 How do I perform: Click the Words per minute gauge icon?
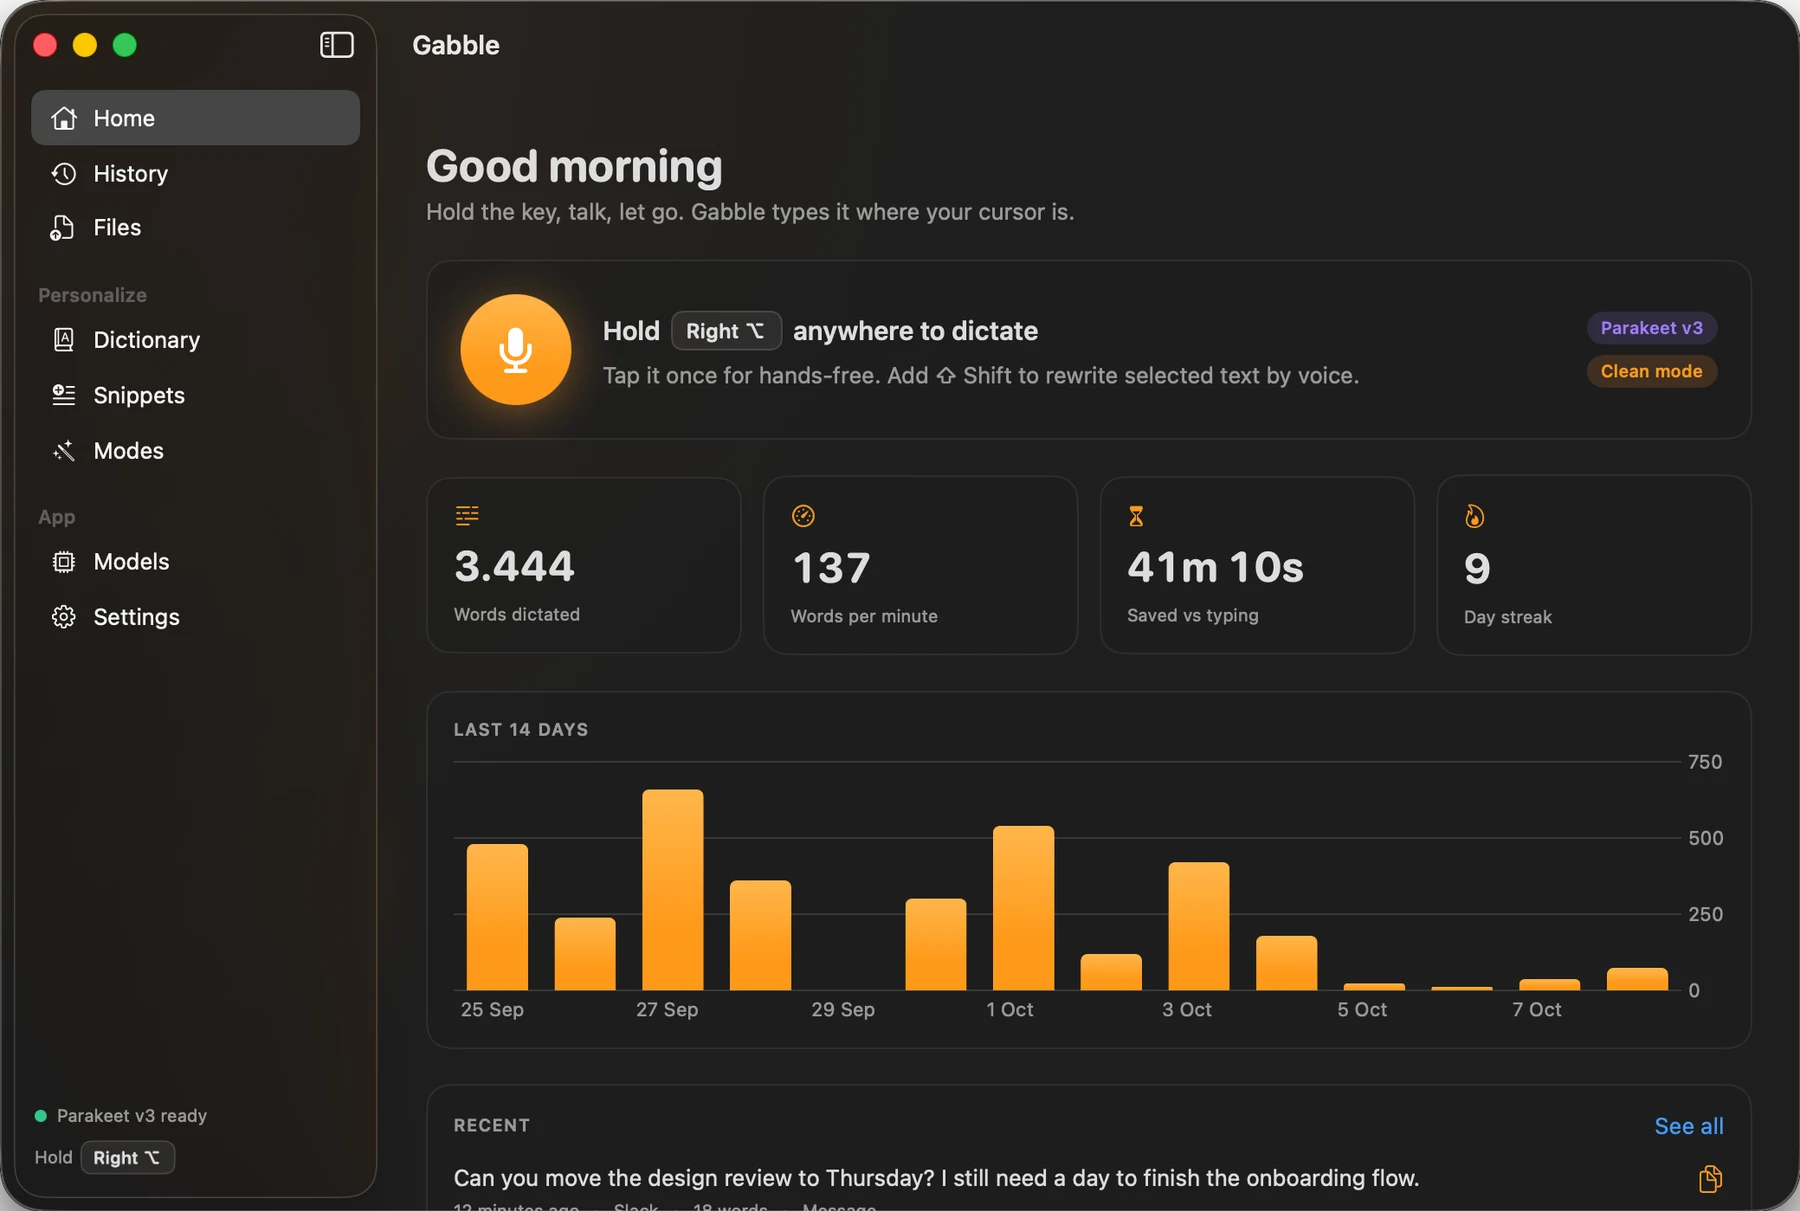[x=803, y=516]
